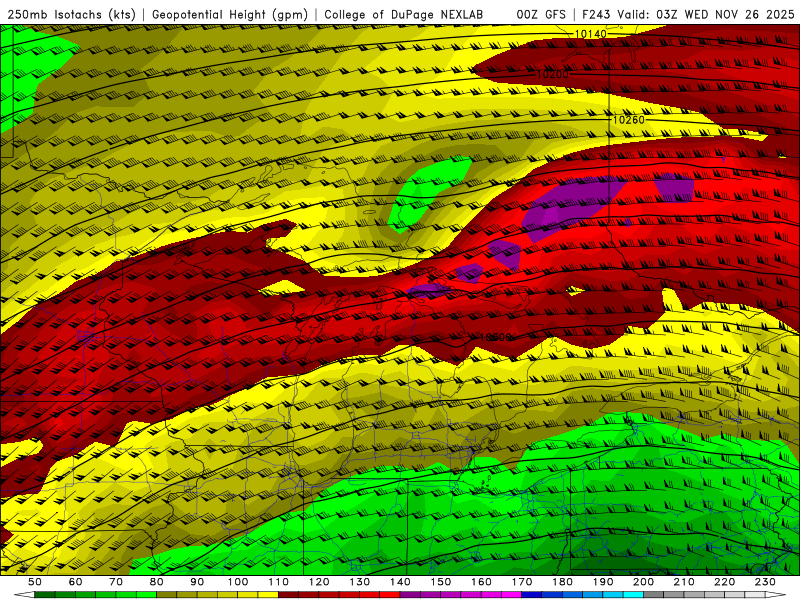Click the 160 value on the color scale
The image size is (800, 600).
tap(481, 582)
